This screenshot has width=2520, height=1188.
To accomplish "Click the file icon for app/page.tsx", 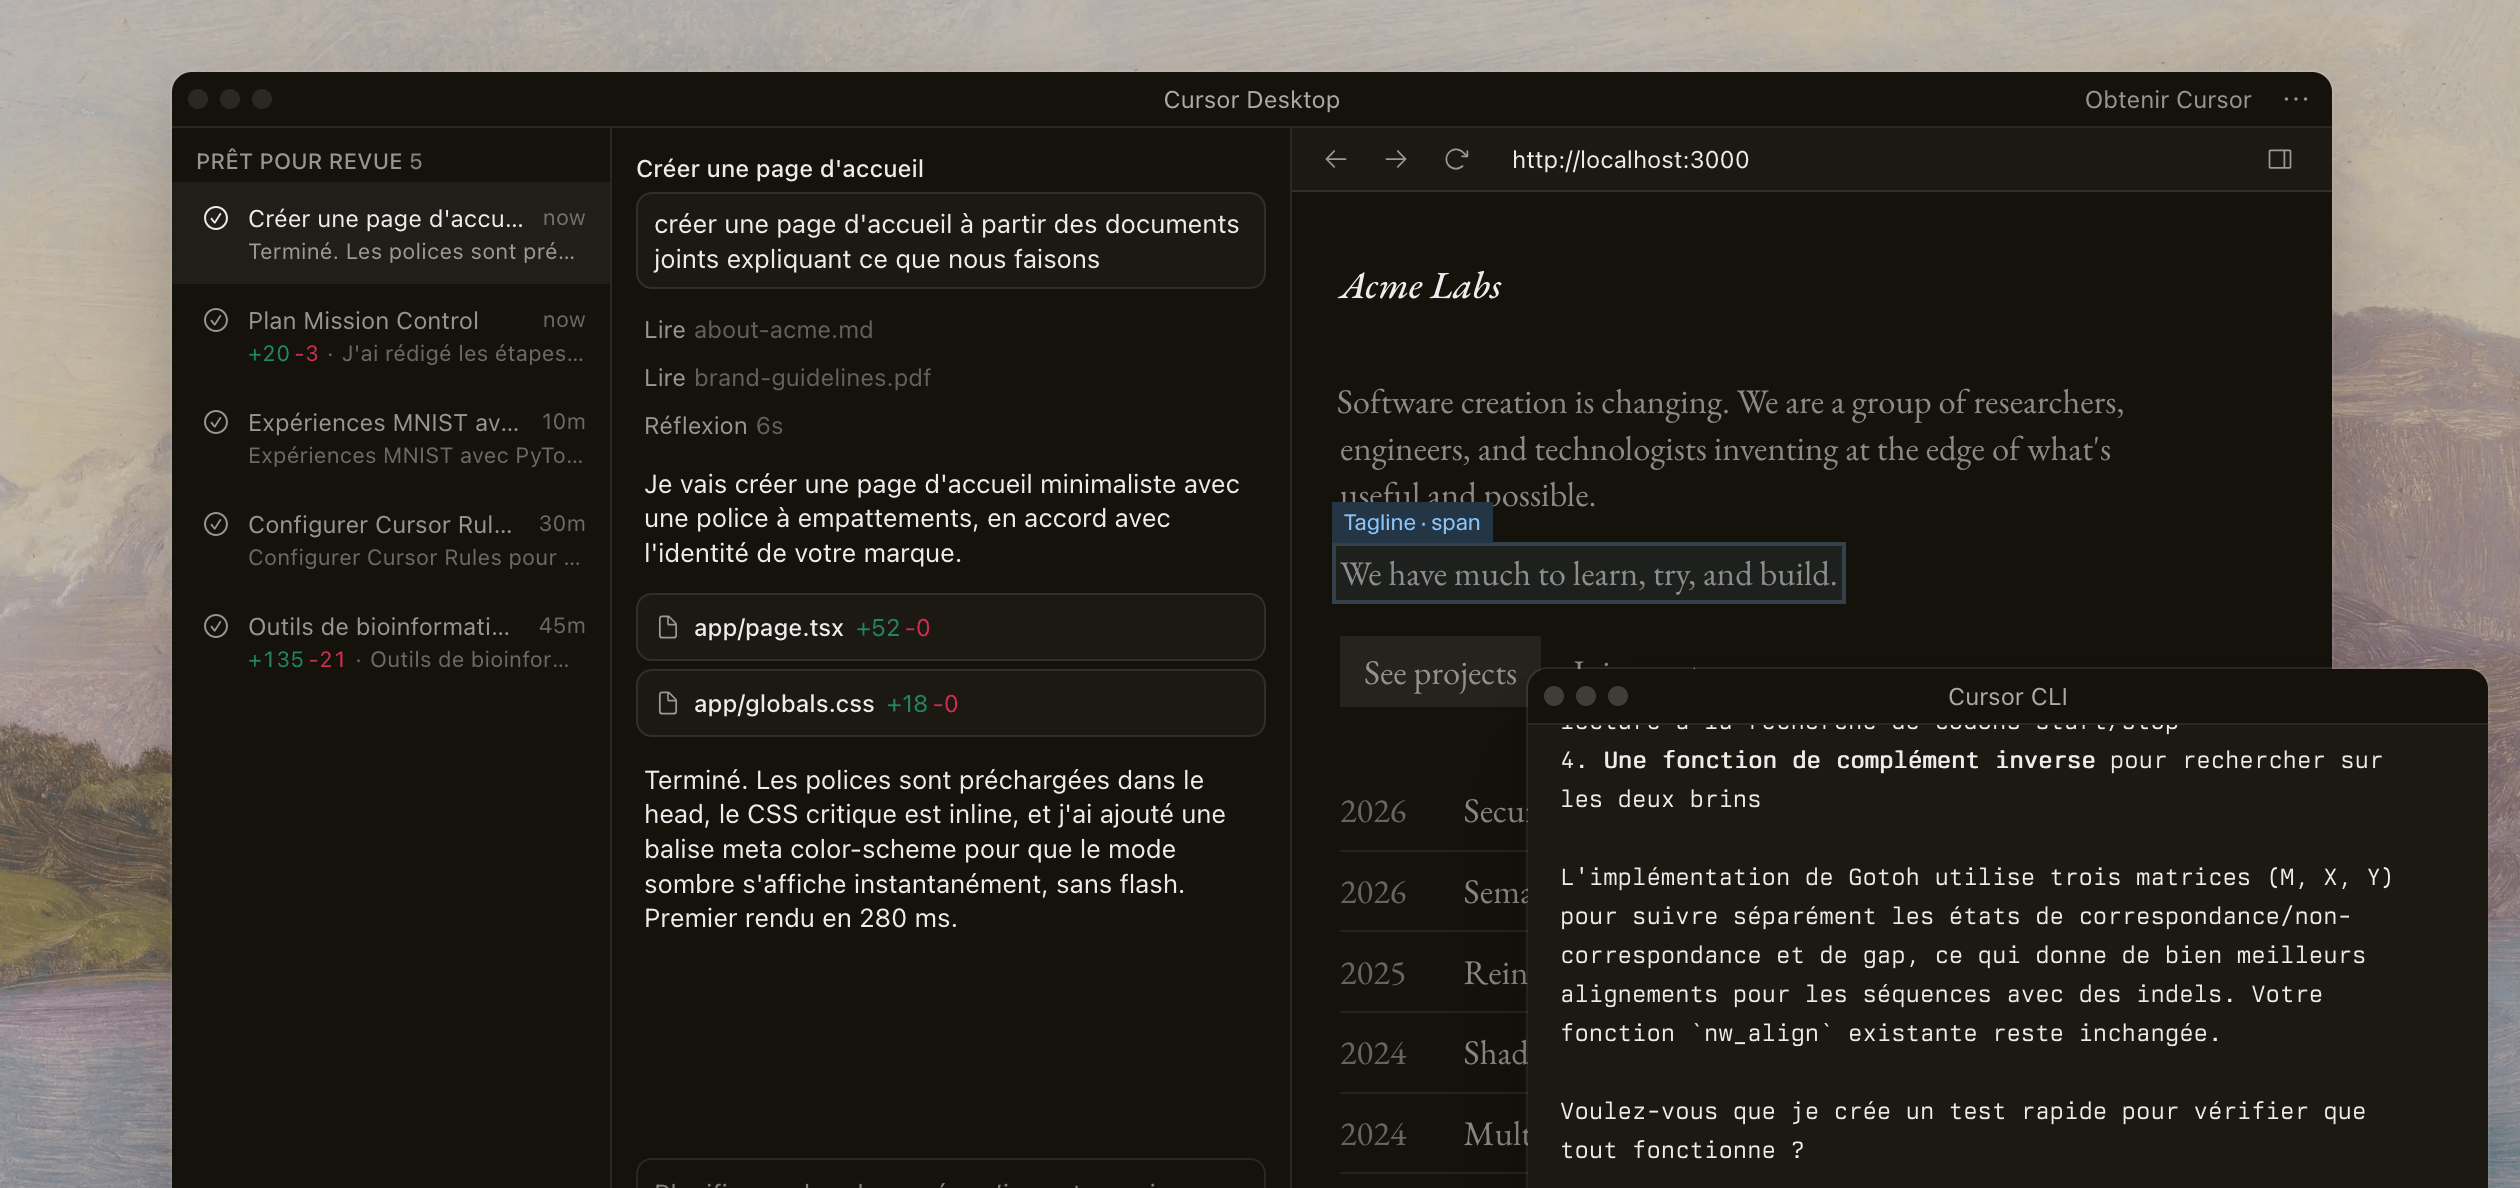I will click(x=668, y=628).
